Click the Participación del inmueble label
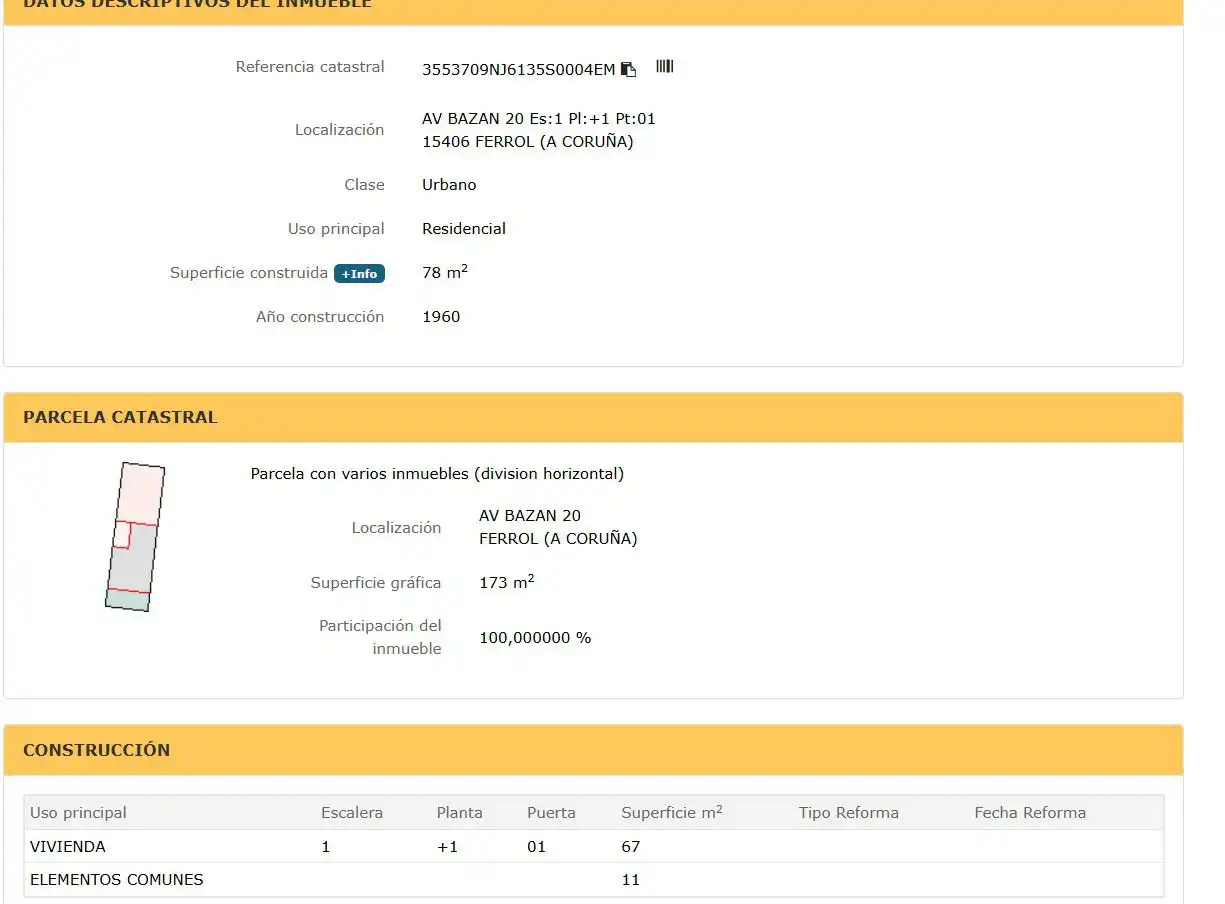Image resolution: width=1225 pixels, height=904 pixels. coord(380,638)
